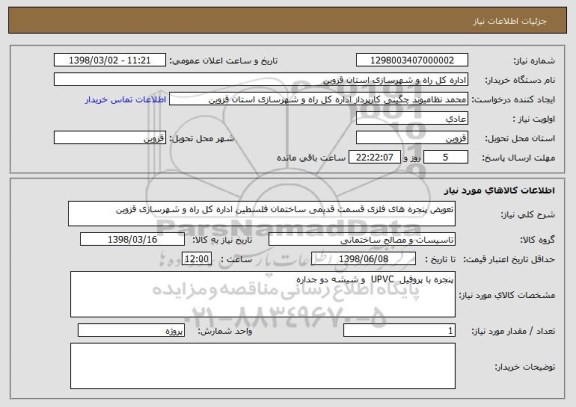Click the label شرح کلی نیاز
Image resolution: width=576 pixels, height=407 pixels.
click(x=528, y=215)
